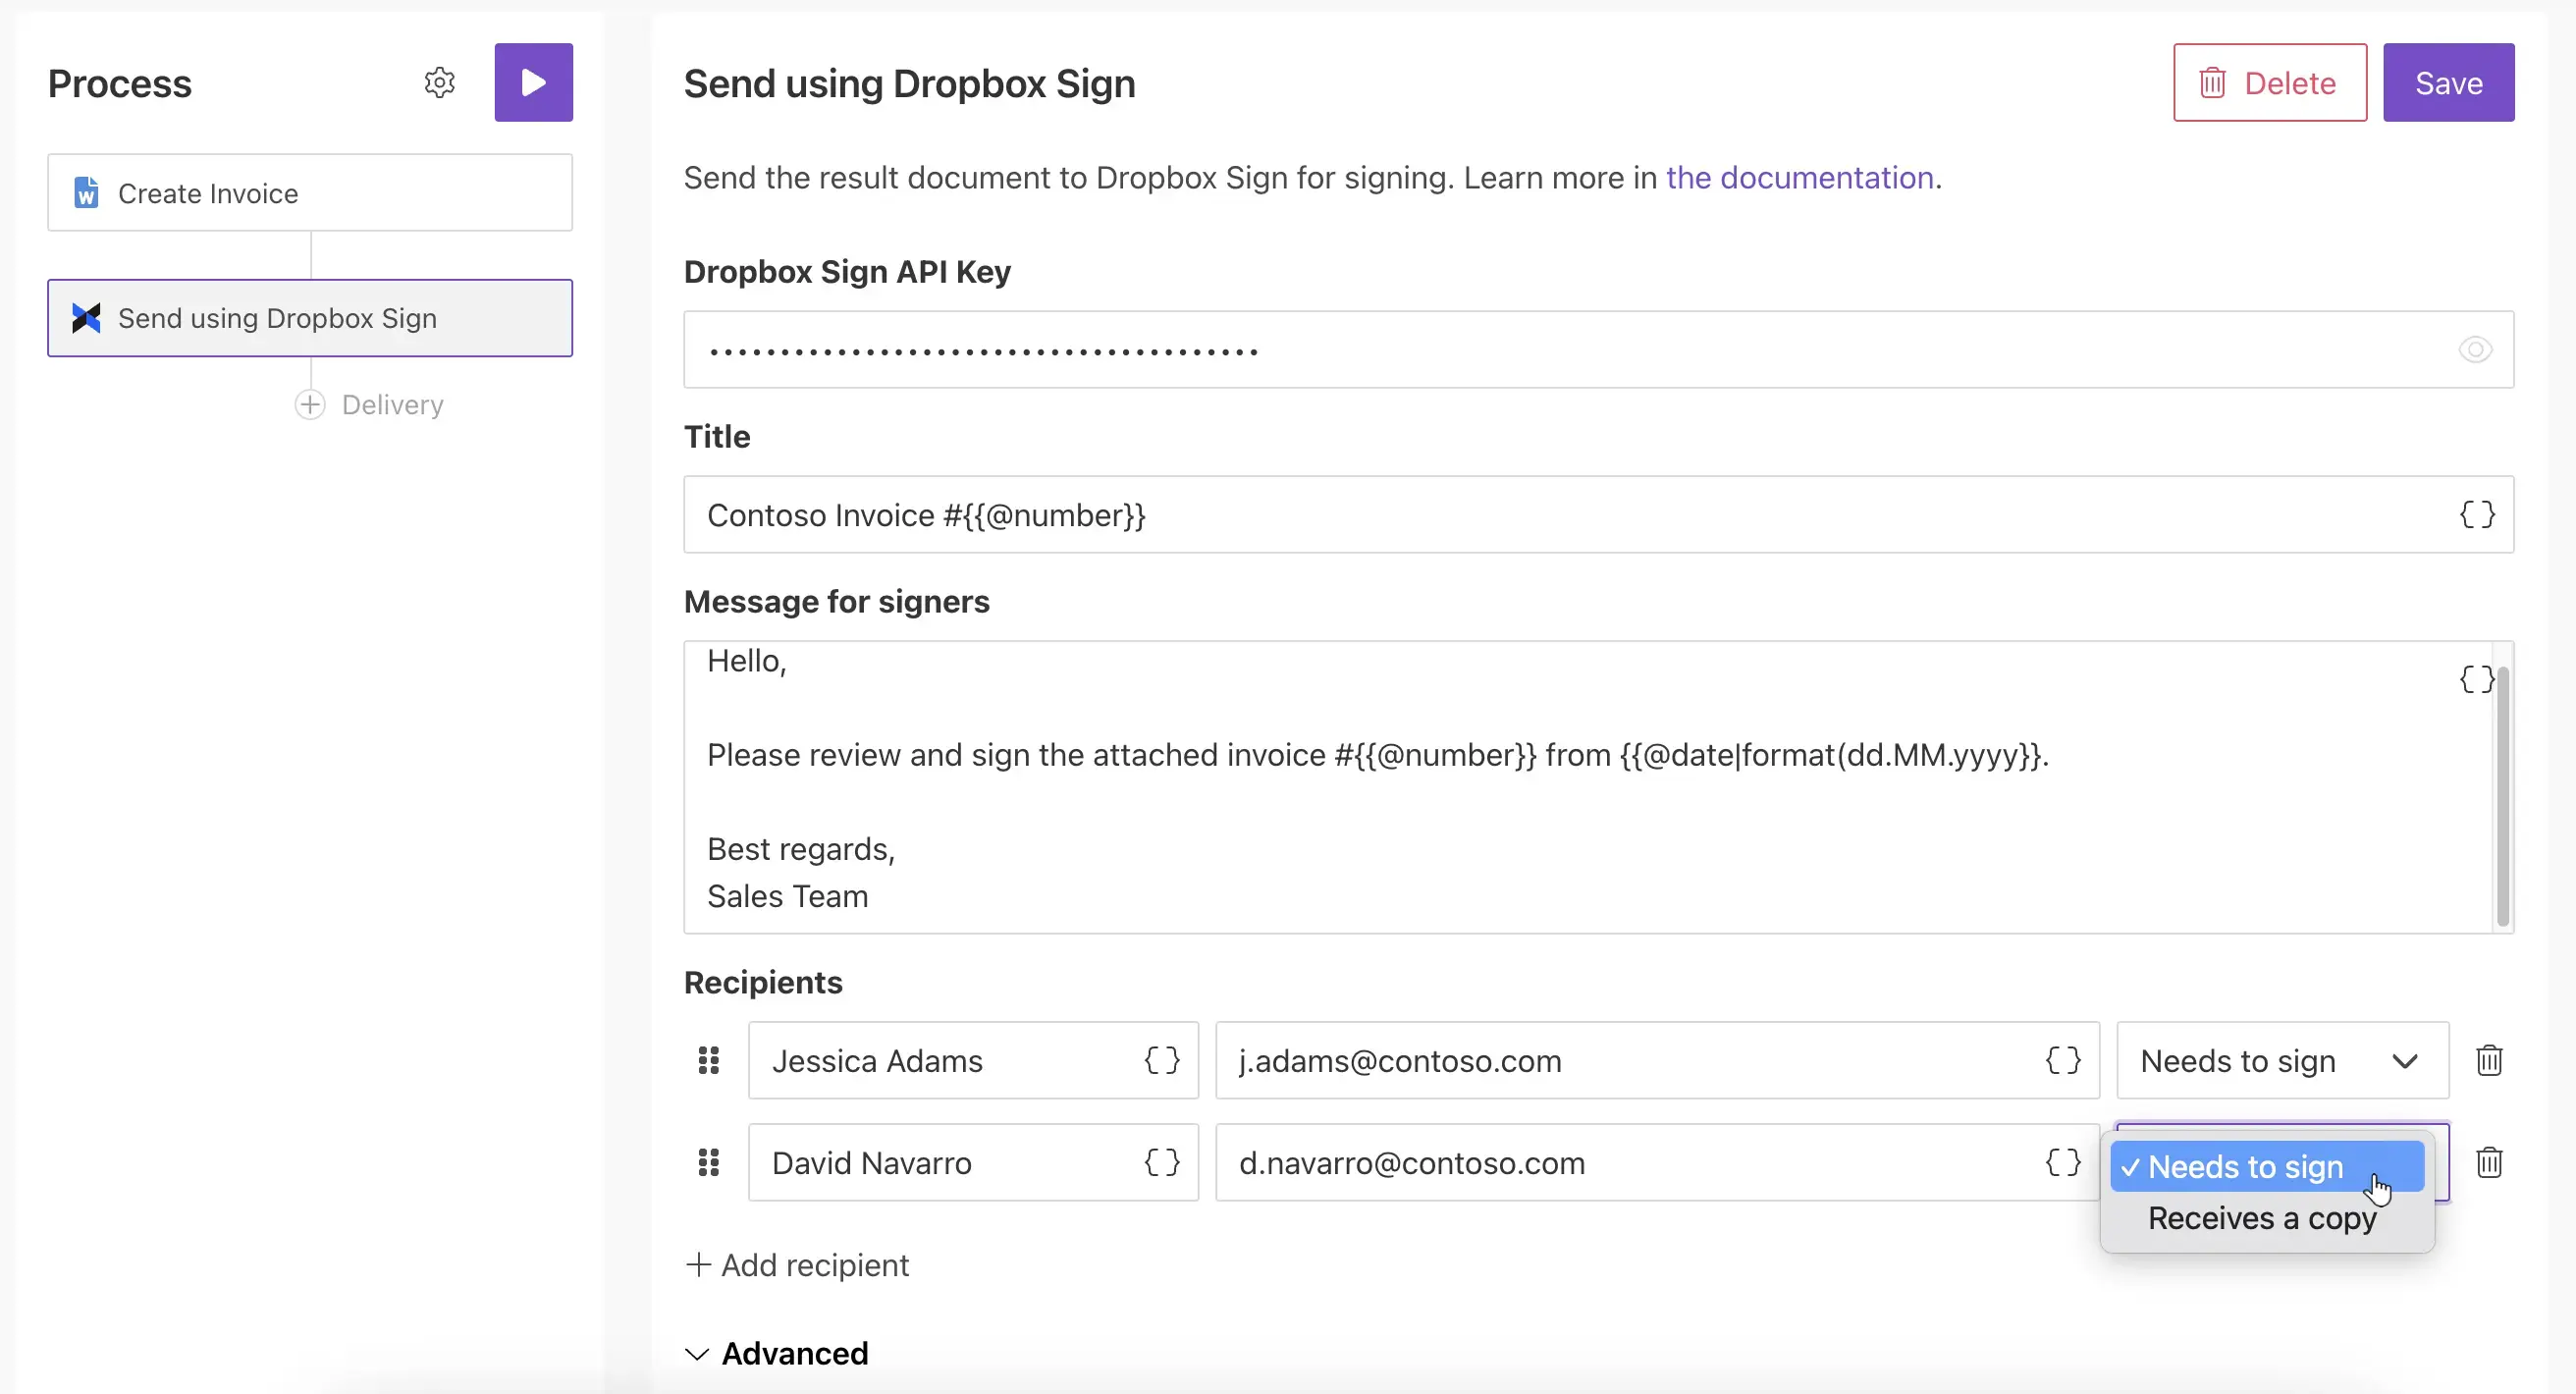The width and height of the screenshot is (2576, 1394).
Task: Run the process with play button
Action: click(533, 82)
